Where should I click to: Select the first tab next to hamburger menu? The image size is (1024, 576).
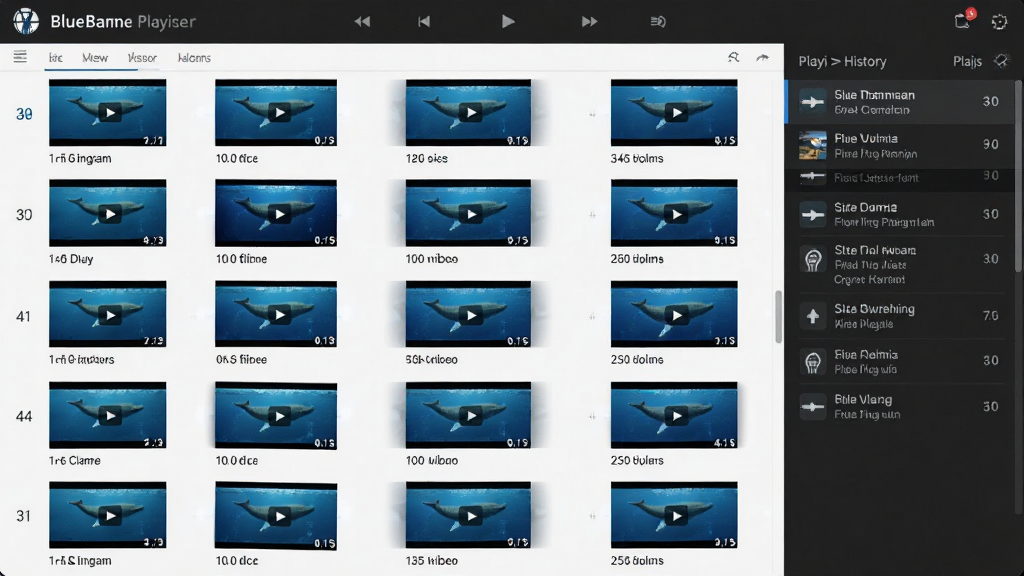coord(56,57)
